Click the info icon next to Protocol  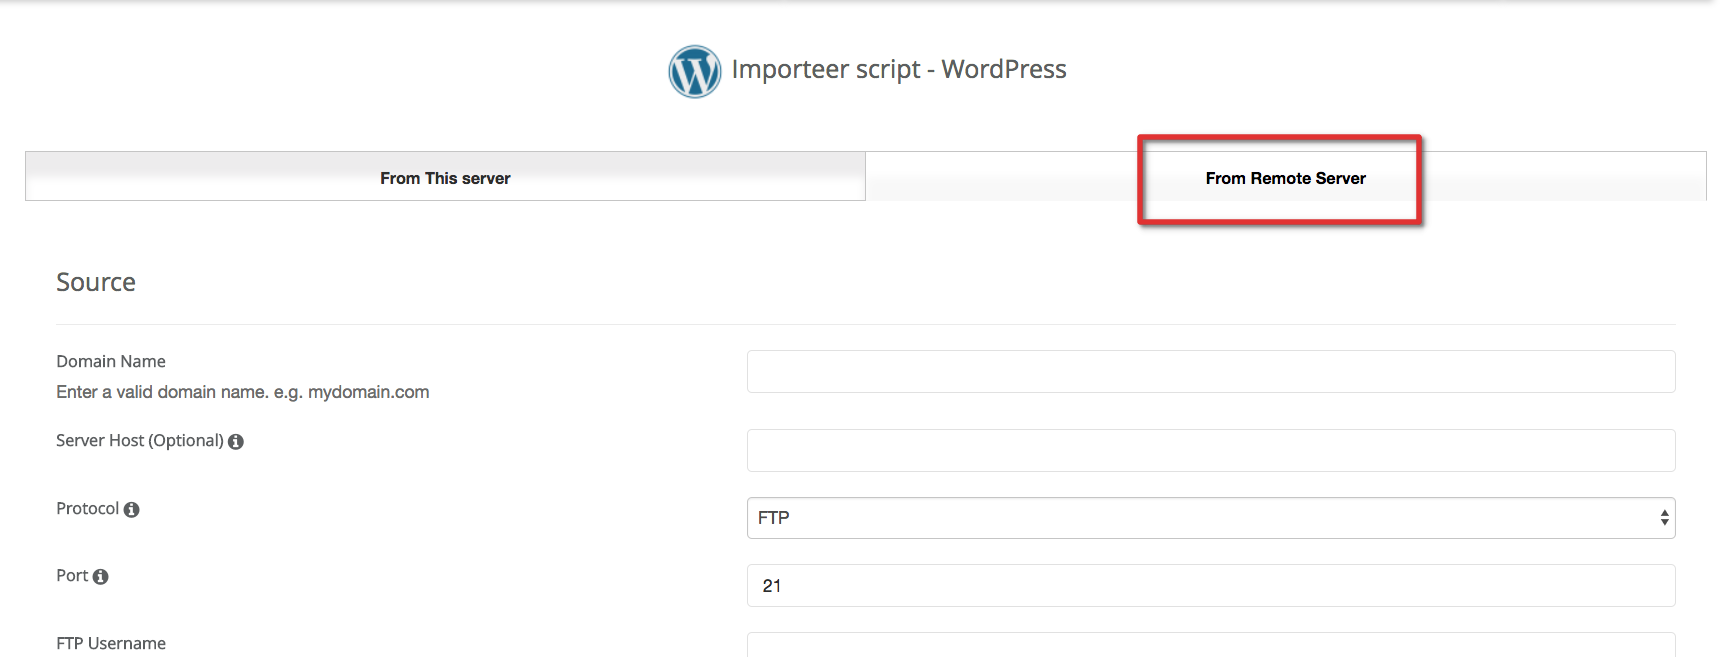pos(131,510)
